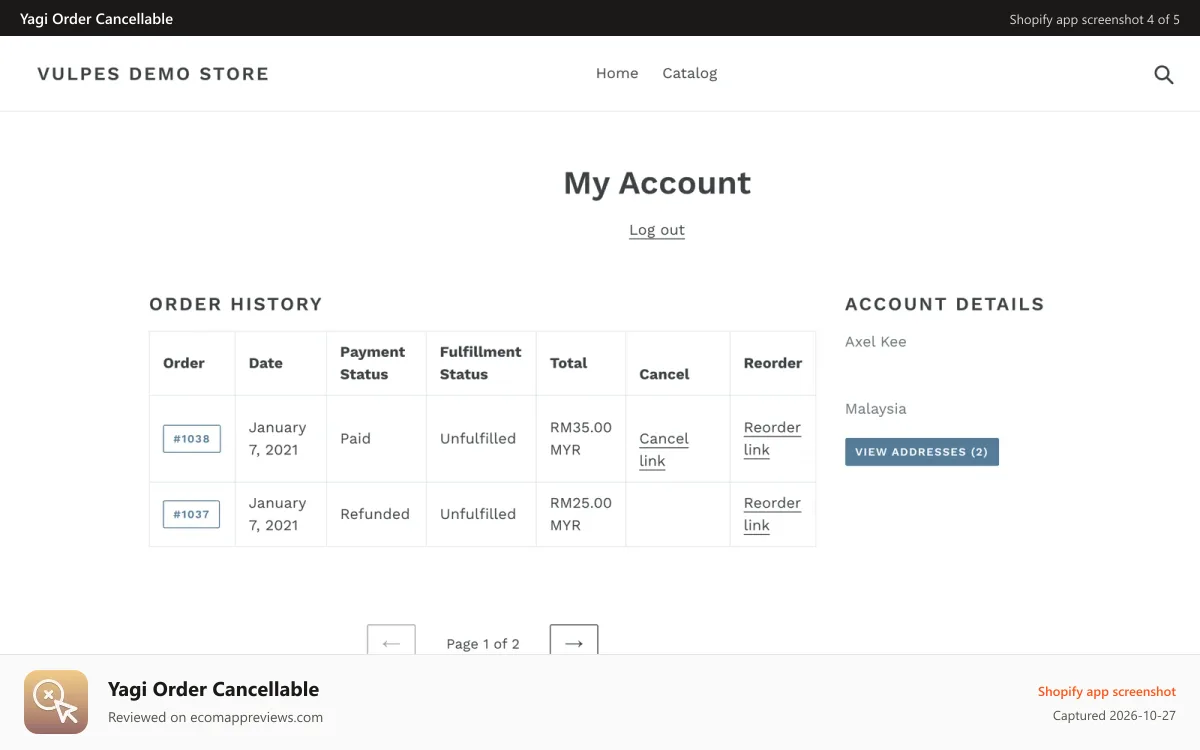Open order #1037
Image resolution: width=1200 pixels, height=750 pixels.
191,514
